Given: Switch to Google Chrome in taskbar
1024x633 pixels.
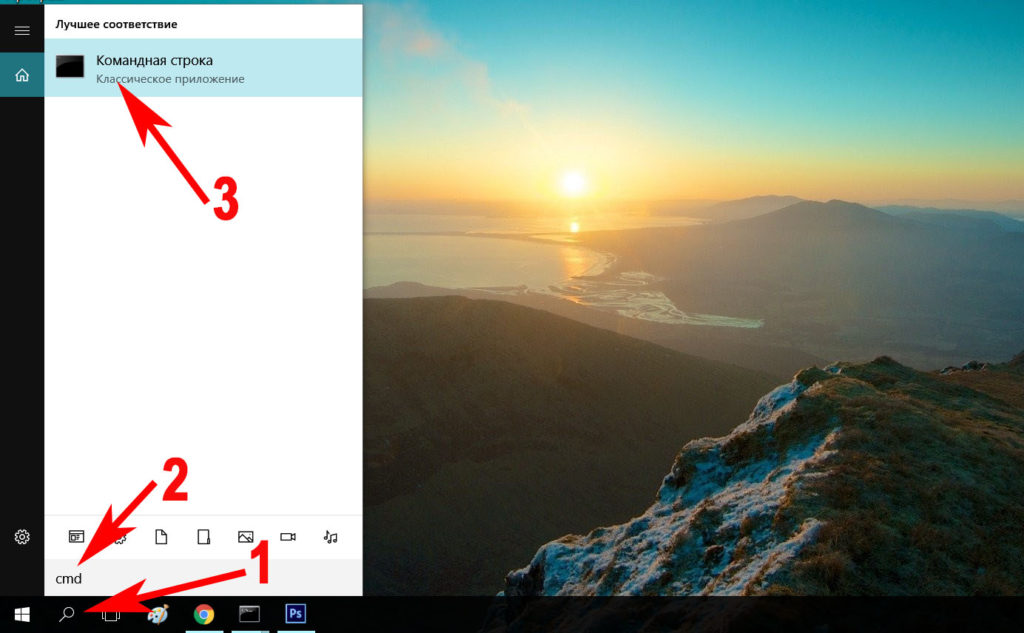Looking at the screenshot, I should 204,614.
